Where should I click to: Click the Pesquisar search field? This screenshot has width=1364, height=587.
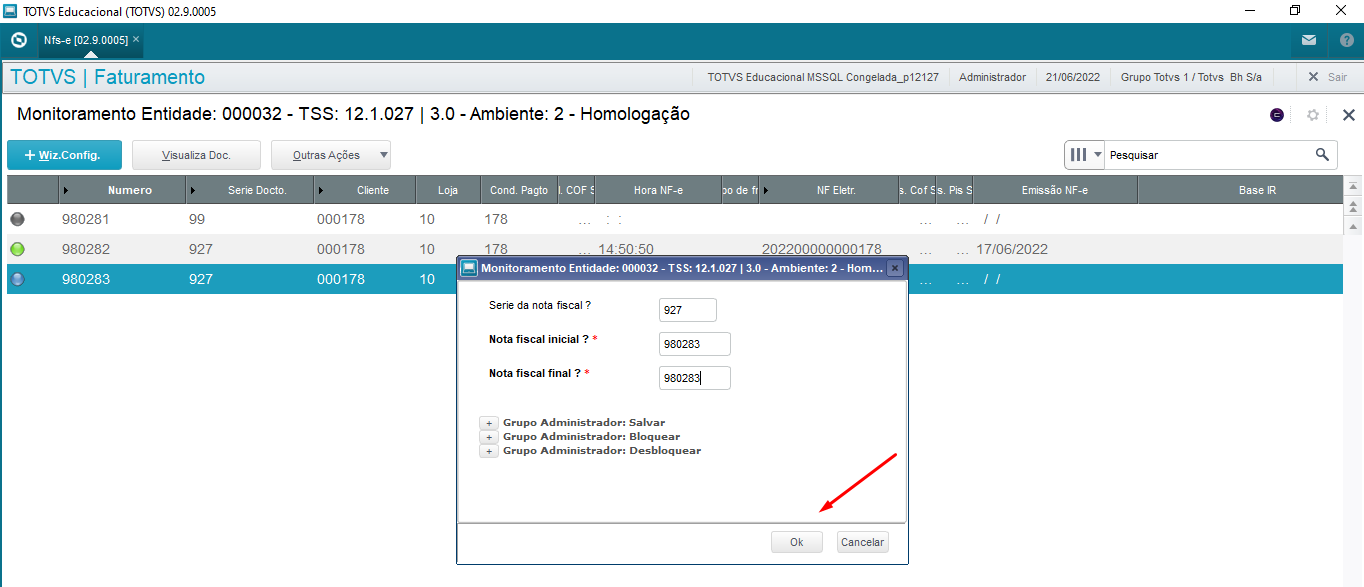pos(1208,155)
